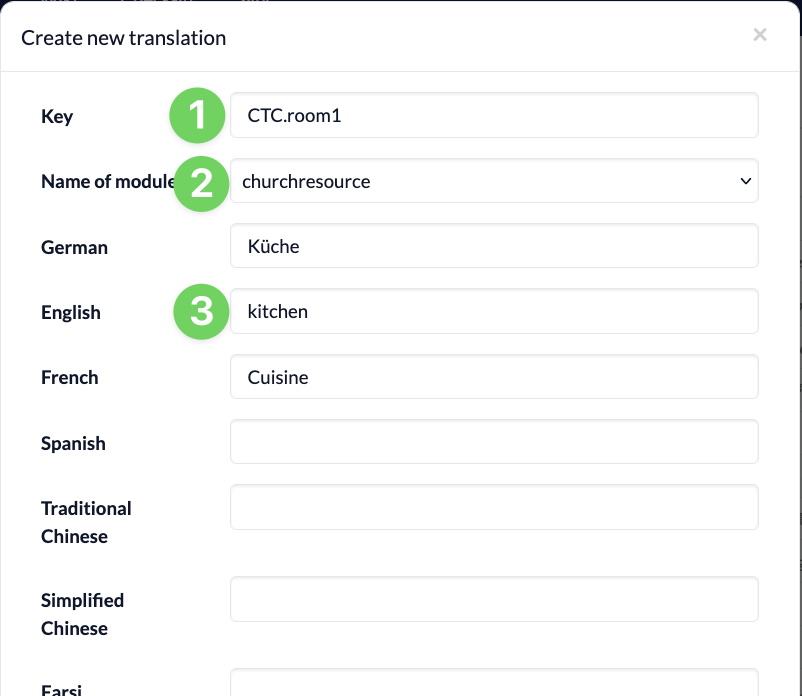This screenshot has width=802, height=696.
Task: Click the Create new translation heading
Action: 123,38
